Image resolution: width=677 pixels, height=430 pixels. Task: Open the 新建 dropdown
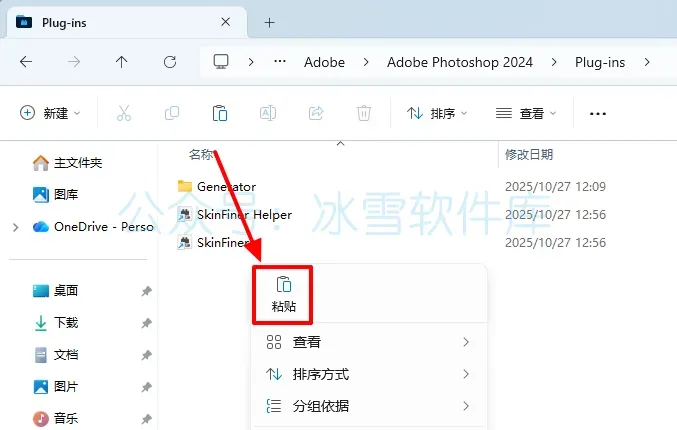pyautogui.click(x=50, y=113)
